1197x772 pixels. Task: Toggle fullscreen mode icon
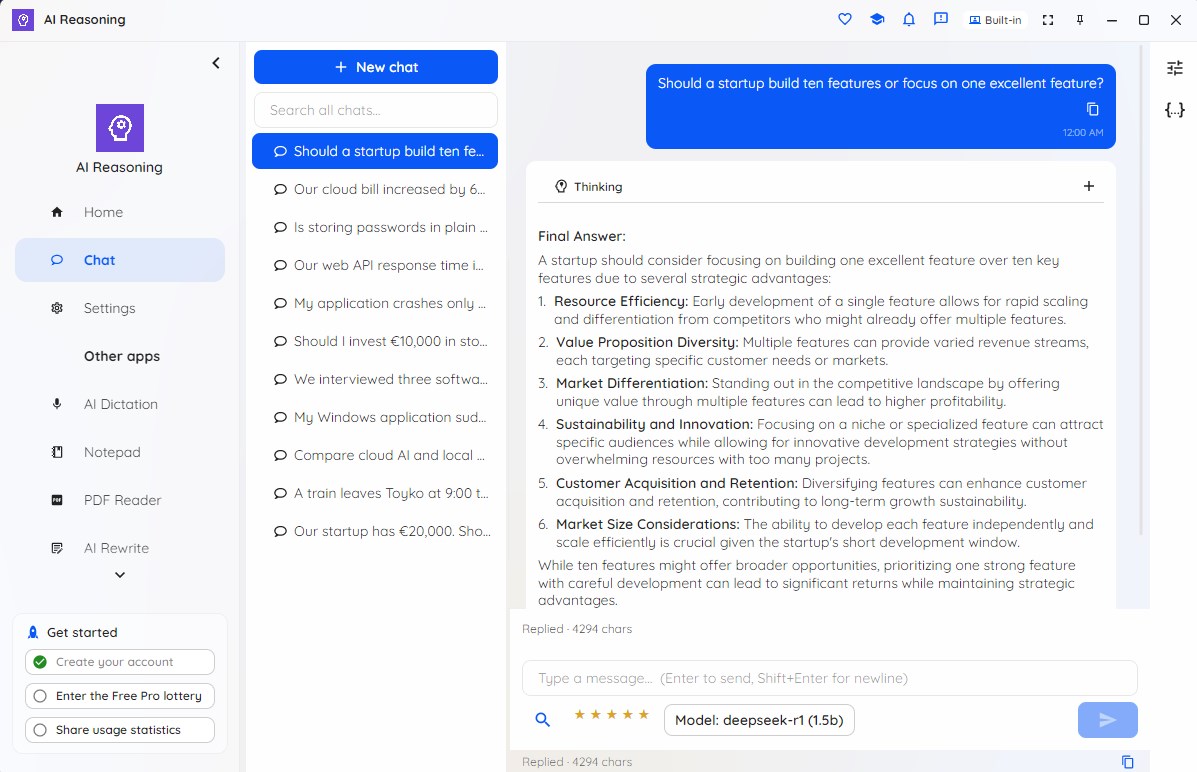[x=1047, y=20]
